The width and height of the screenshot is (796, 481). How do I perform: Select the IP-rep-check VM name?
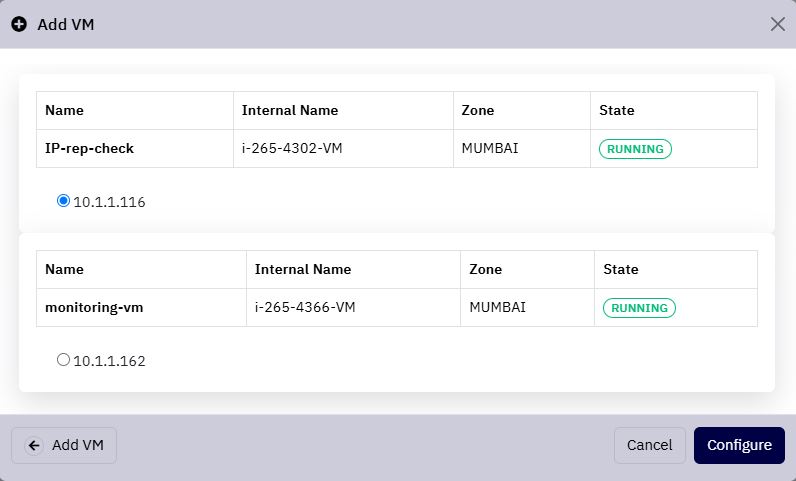click(89, 148)
